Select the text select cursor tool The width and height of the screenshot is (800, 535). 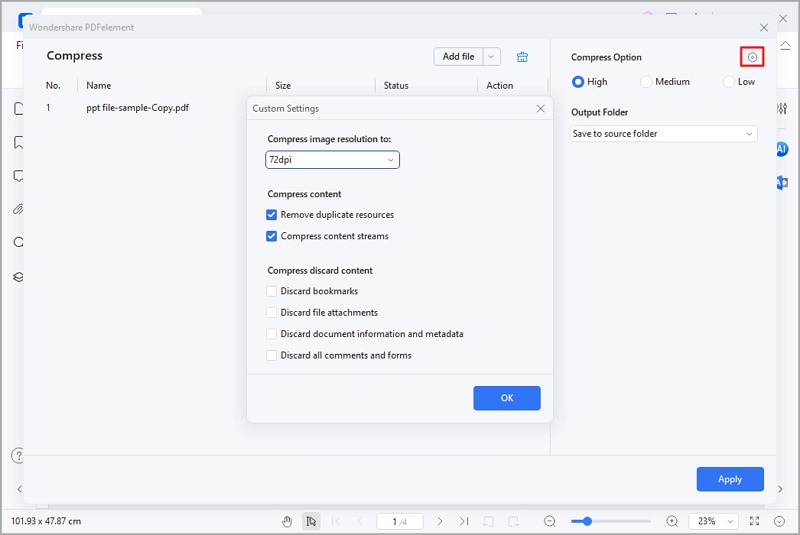(x=311, y=521)
